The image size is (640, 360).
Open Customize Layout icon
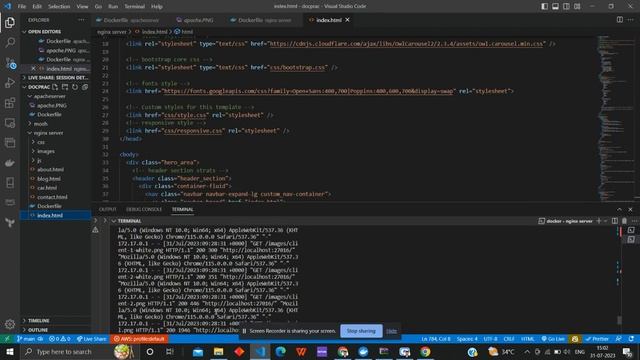click(x=577, y=6)
